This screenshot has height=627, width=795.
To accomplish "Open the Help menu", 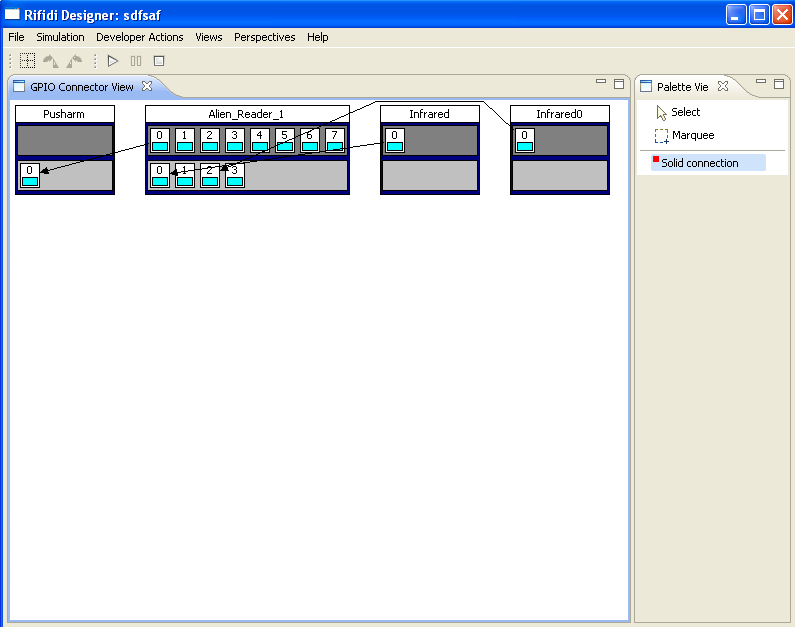I will pyautogui.click(x=318, y=37).
